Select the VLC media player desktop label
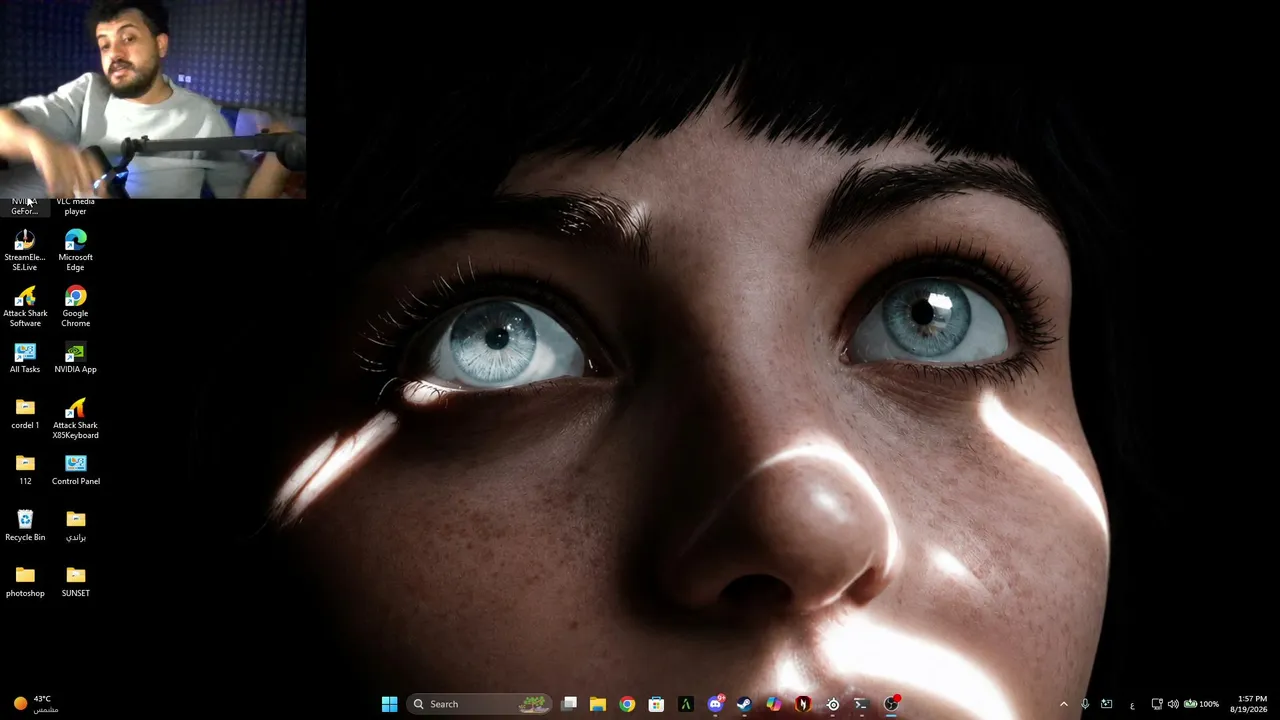The image size is (1280, 720). coord(75,207)
